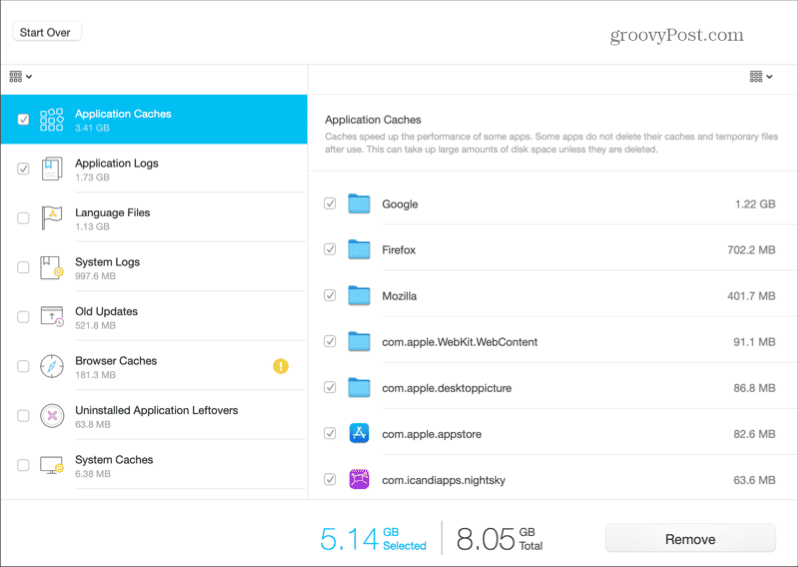
Task: Click the System Caches monitor icon
Action: [x=52, y=465]
